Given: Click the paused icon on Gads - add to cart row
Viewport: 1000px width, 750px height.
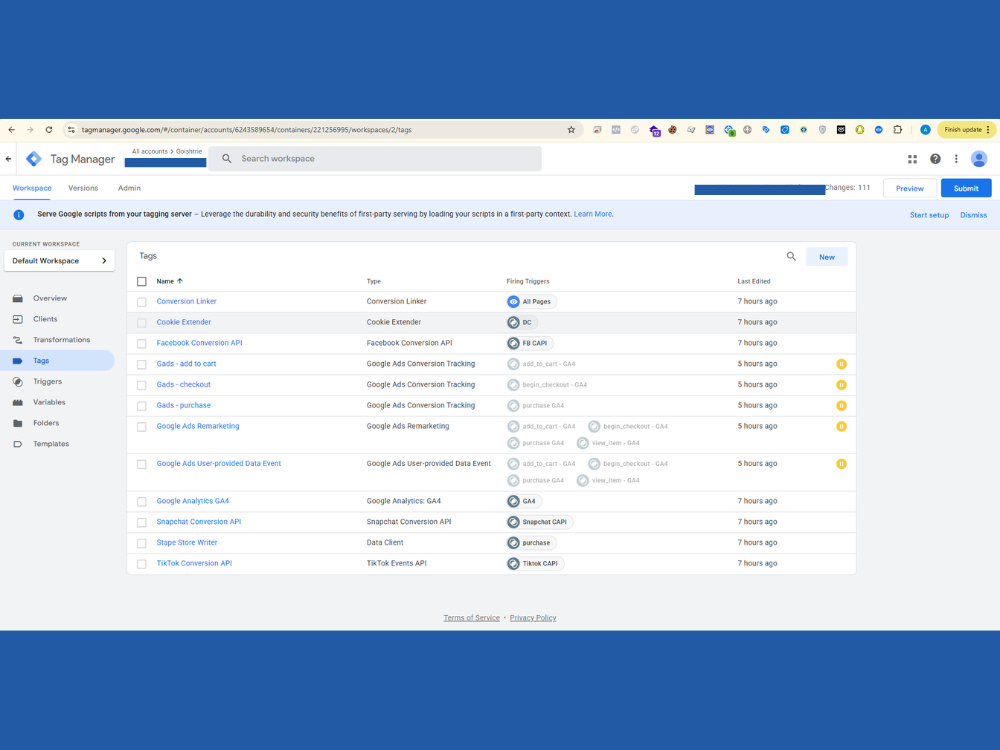Looking at the screenshot, I should (841, 364).
